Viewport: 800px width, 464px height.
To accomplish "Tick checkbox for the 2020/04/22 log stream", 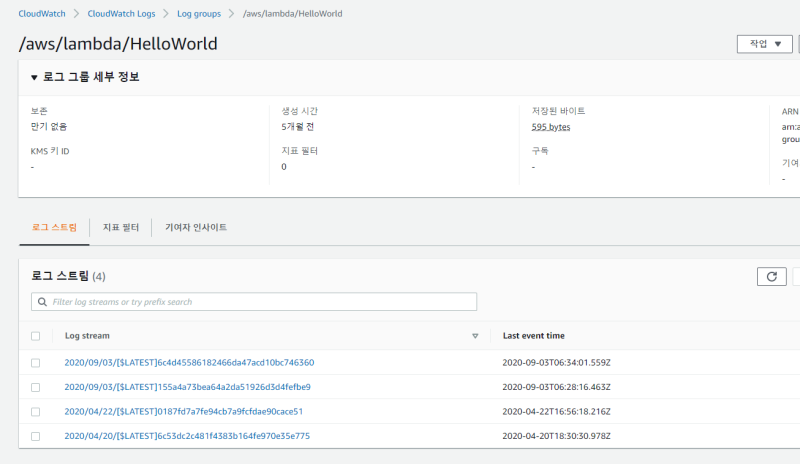I will 36,411.
